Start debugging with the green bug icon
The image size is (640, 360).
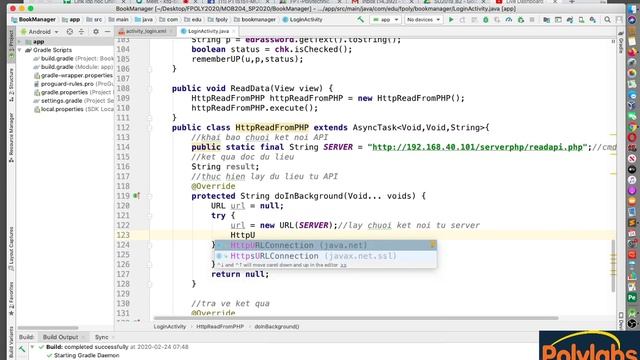click(486, 20)
